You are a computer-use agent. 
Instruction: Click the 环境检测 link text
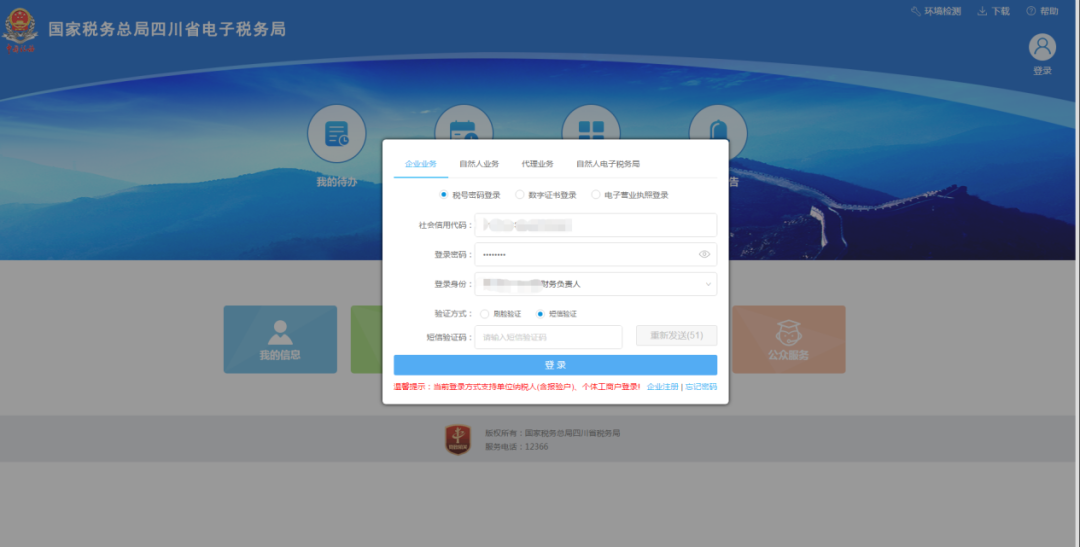(942, 11)
